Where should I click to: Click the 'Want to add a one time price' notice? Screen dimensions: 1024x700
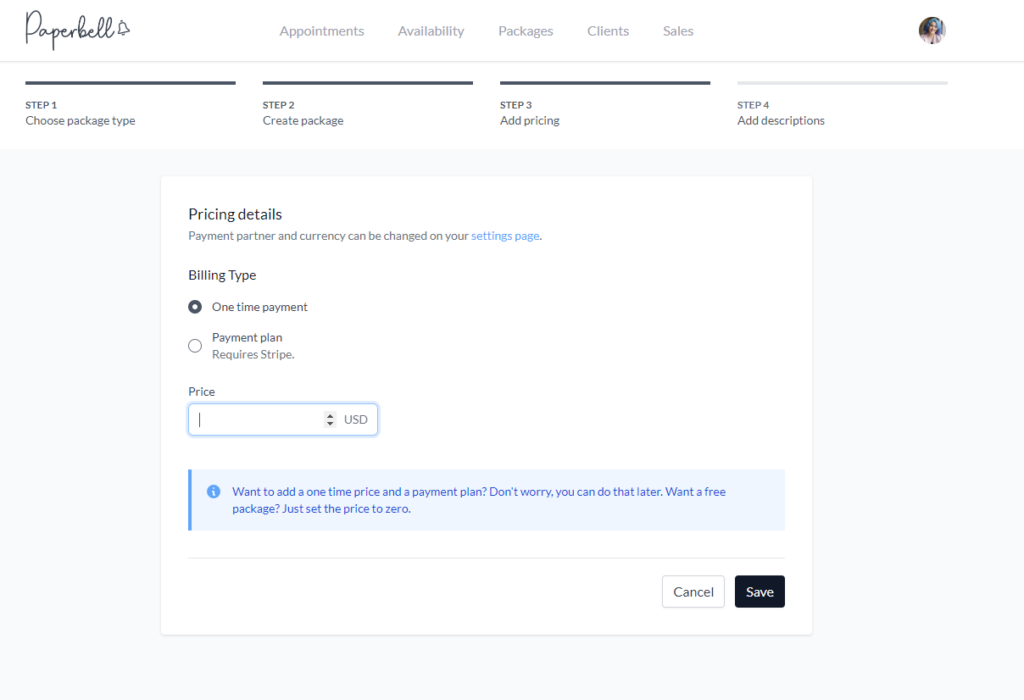point(487,500)
